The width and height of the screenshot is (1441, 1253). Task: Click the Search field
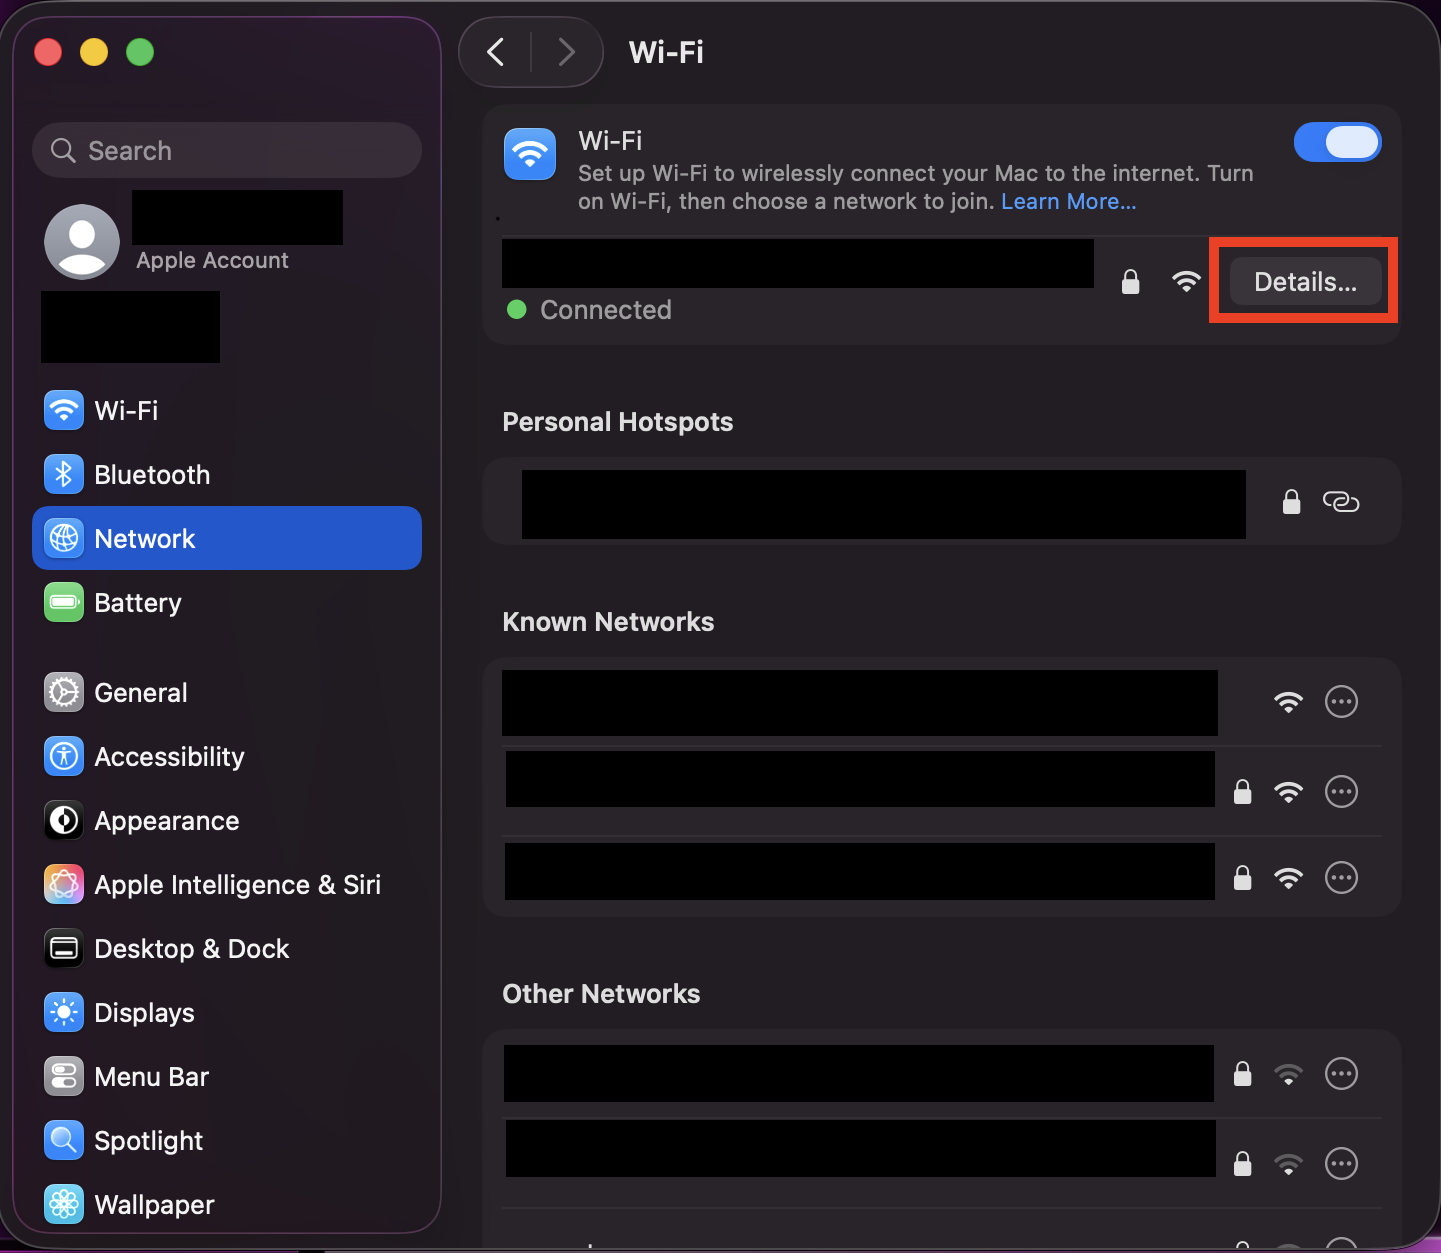click(227, 151)
